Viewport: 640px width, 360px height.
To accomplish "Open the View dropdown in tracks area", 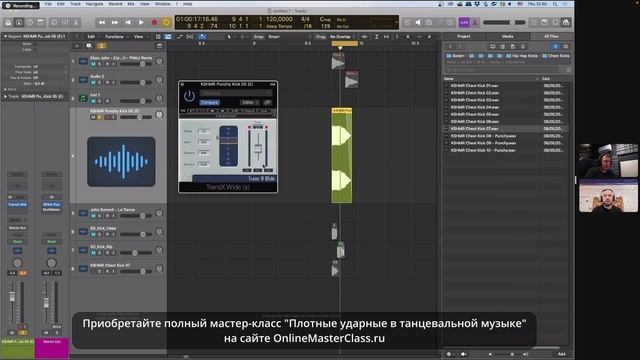I will tap(140, 37).
